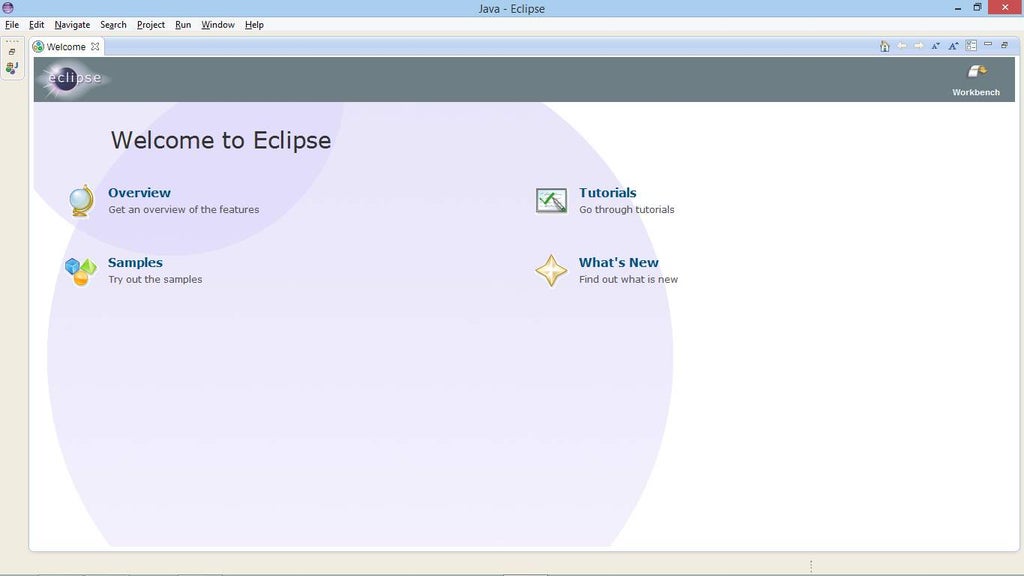Open the Project menu

(151, 25)
